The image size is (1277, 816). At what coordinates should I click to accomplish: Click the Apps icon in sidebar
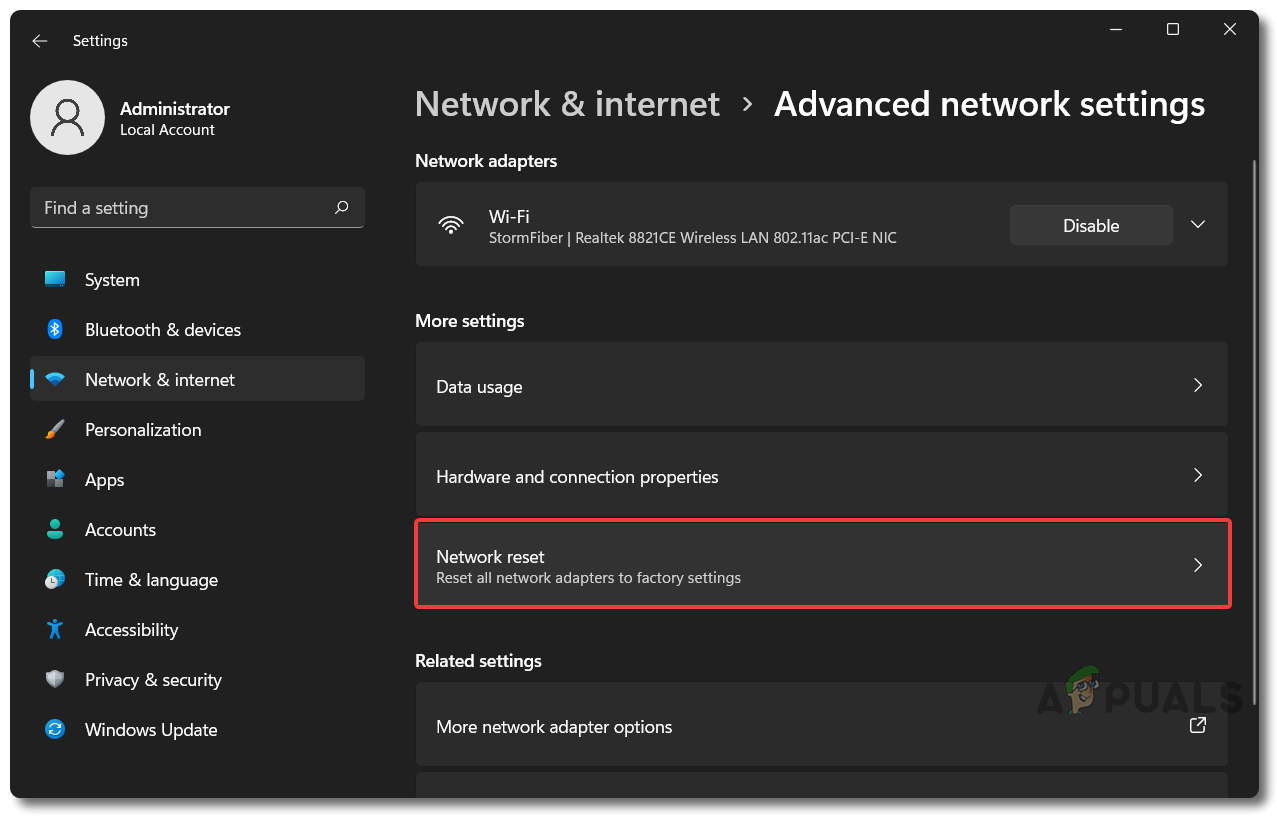tap(55, 479)
